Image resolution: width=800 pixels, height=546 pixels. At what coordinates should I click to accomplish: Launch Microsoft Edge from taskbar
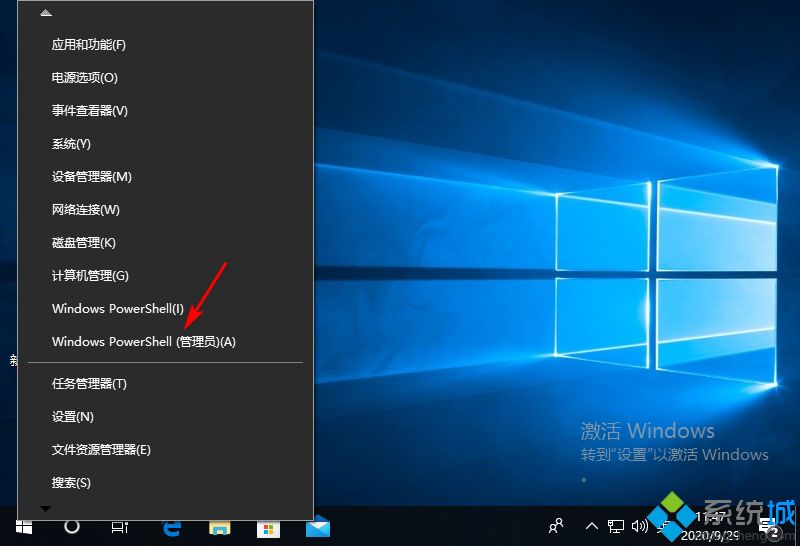pyautogui.click(x=171, y=528)
